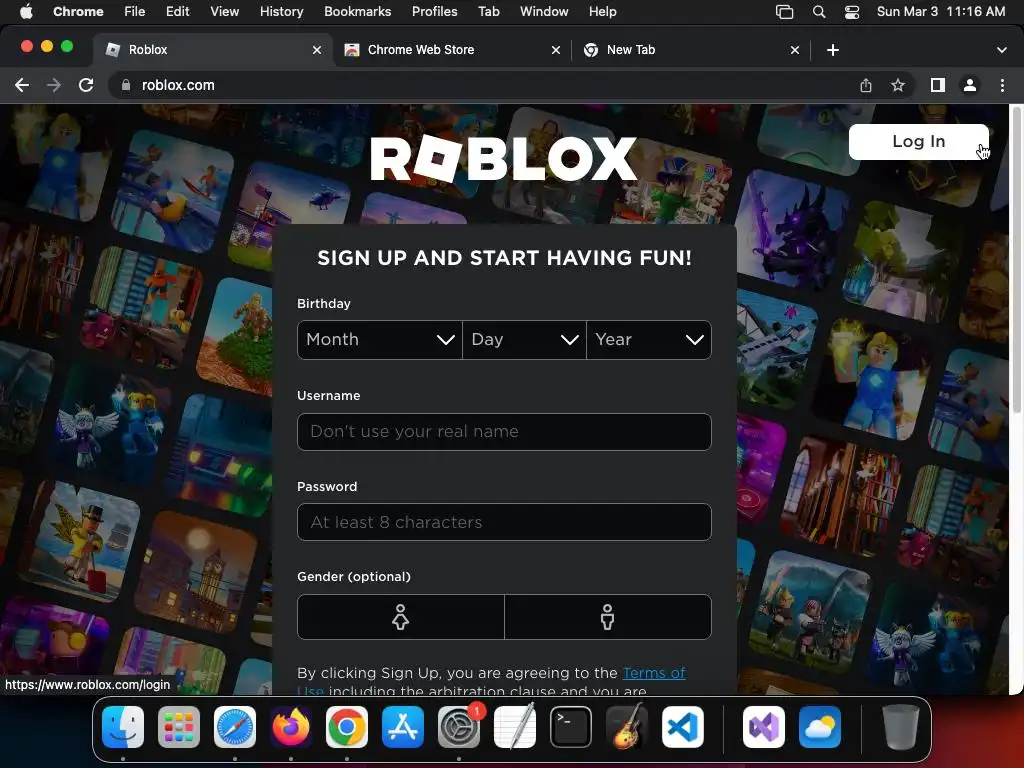Open Visual Studio from the dock

763,727
